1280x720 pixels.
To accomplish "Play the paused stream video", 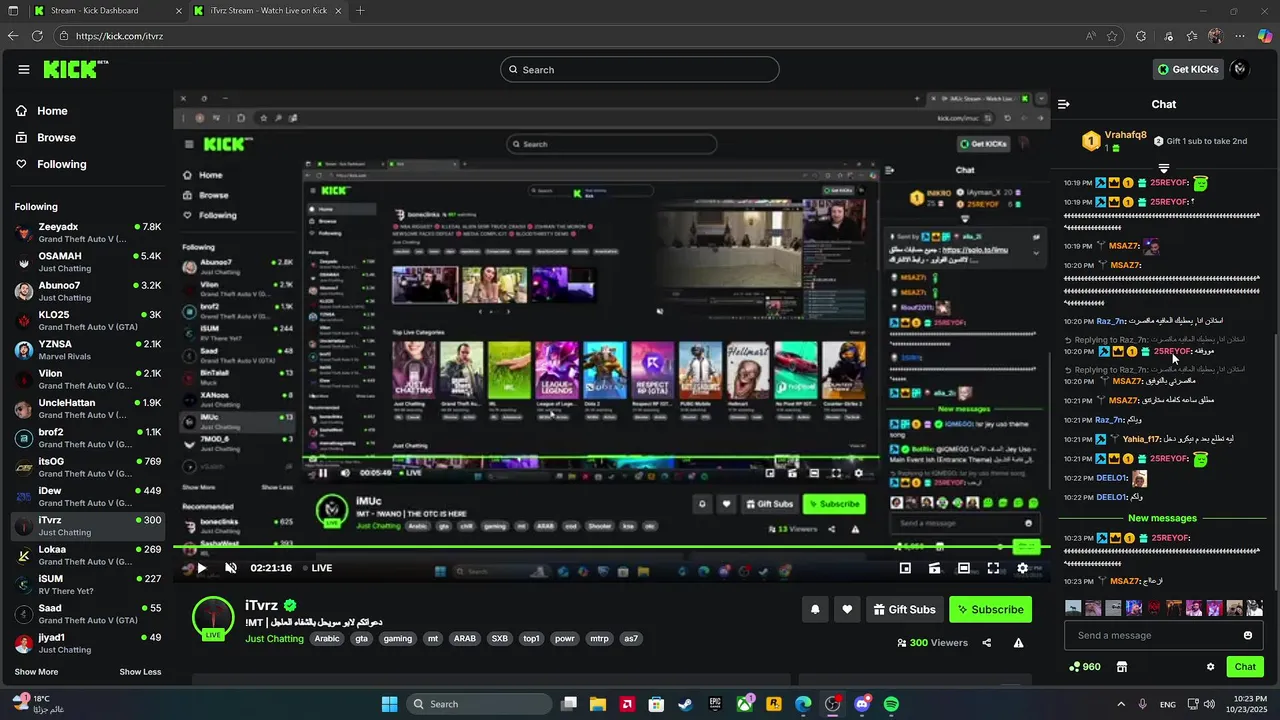I will (x=201, y=568).
